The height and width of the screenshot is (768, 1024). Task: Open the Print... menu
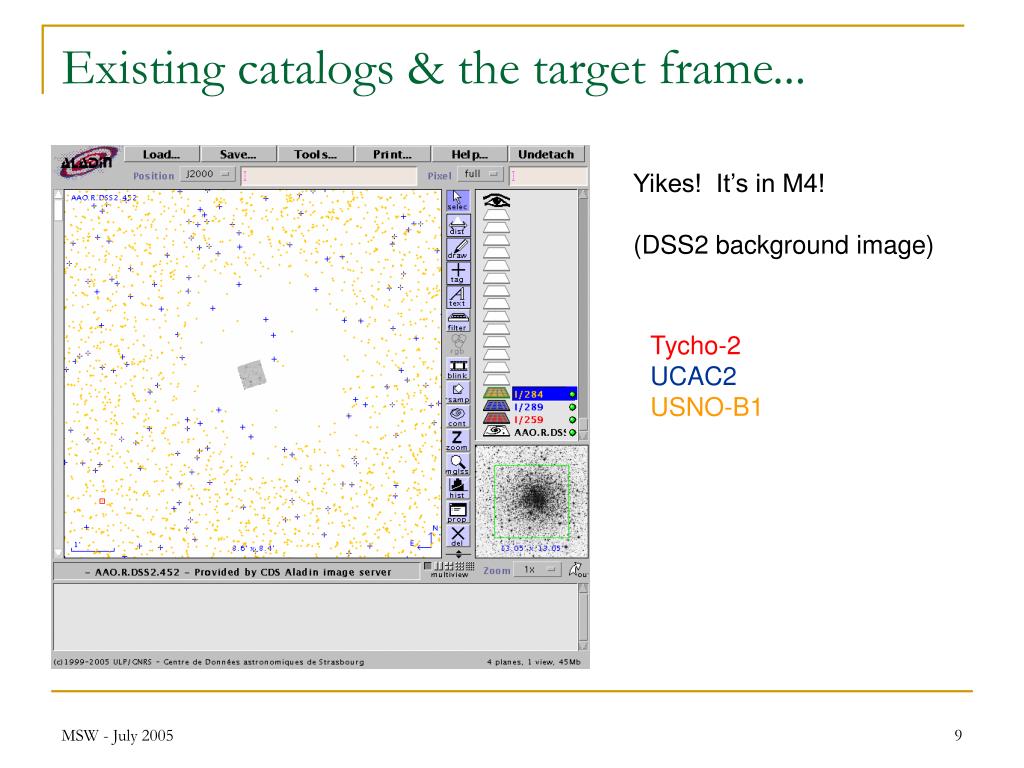392,154
